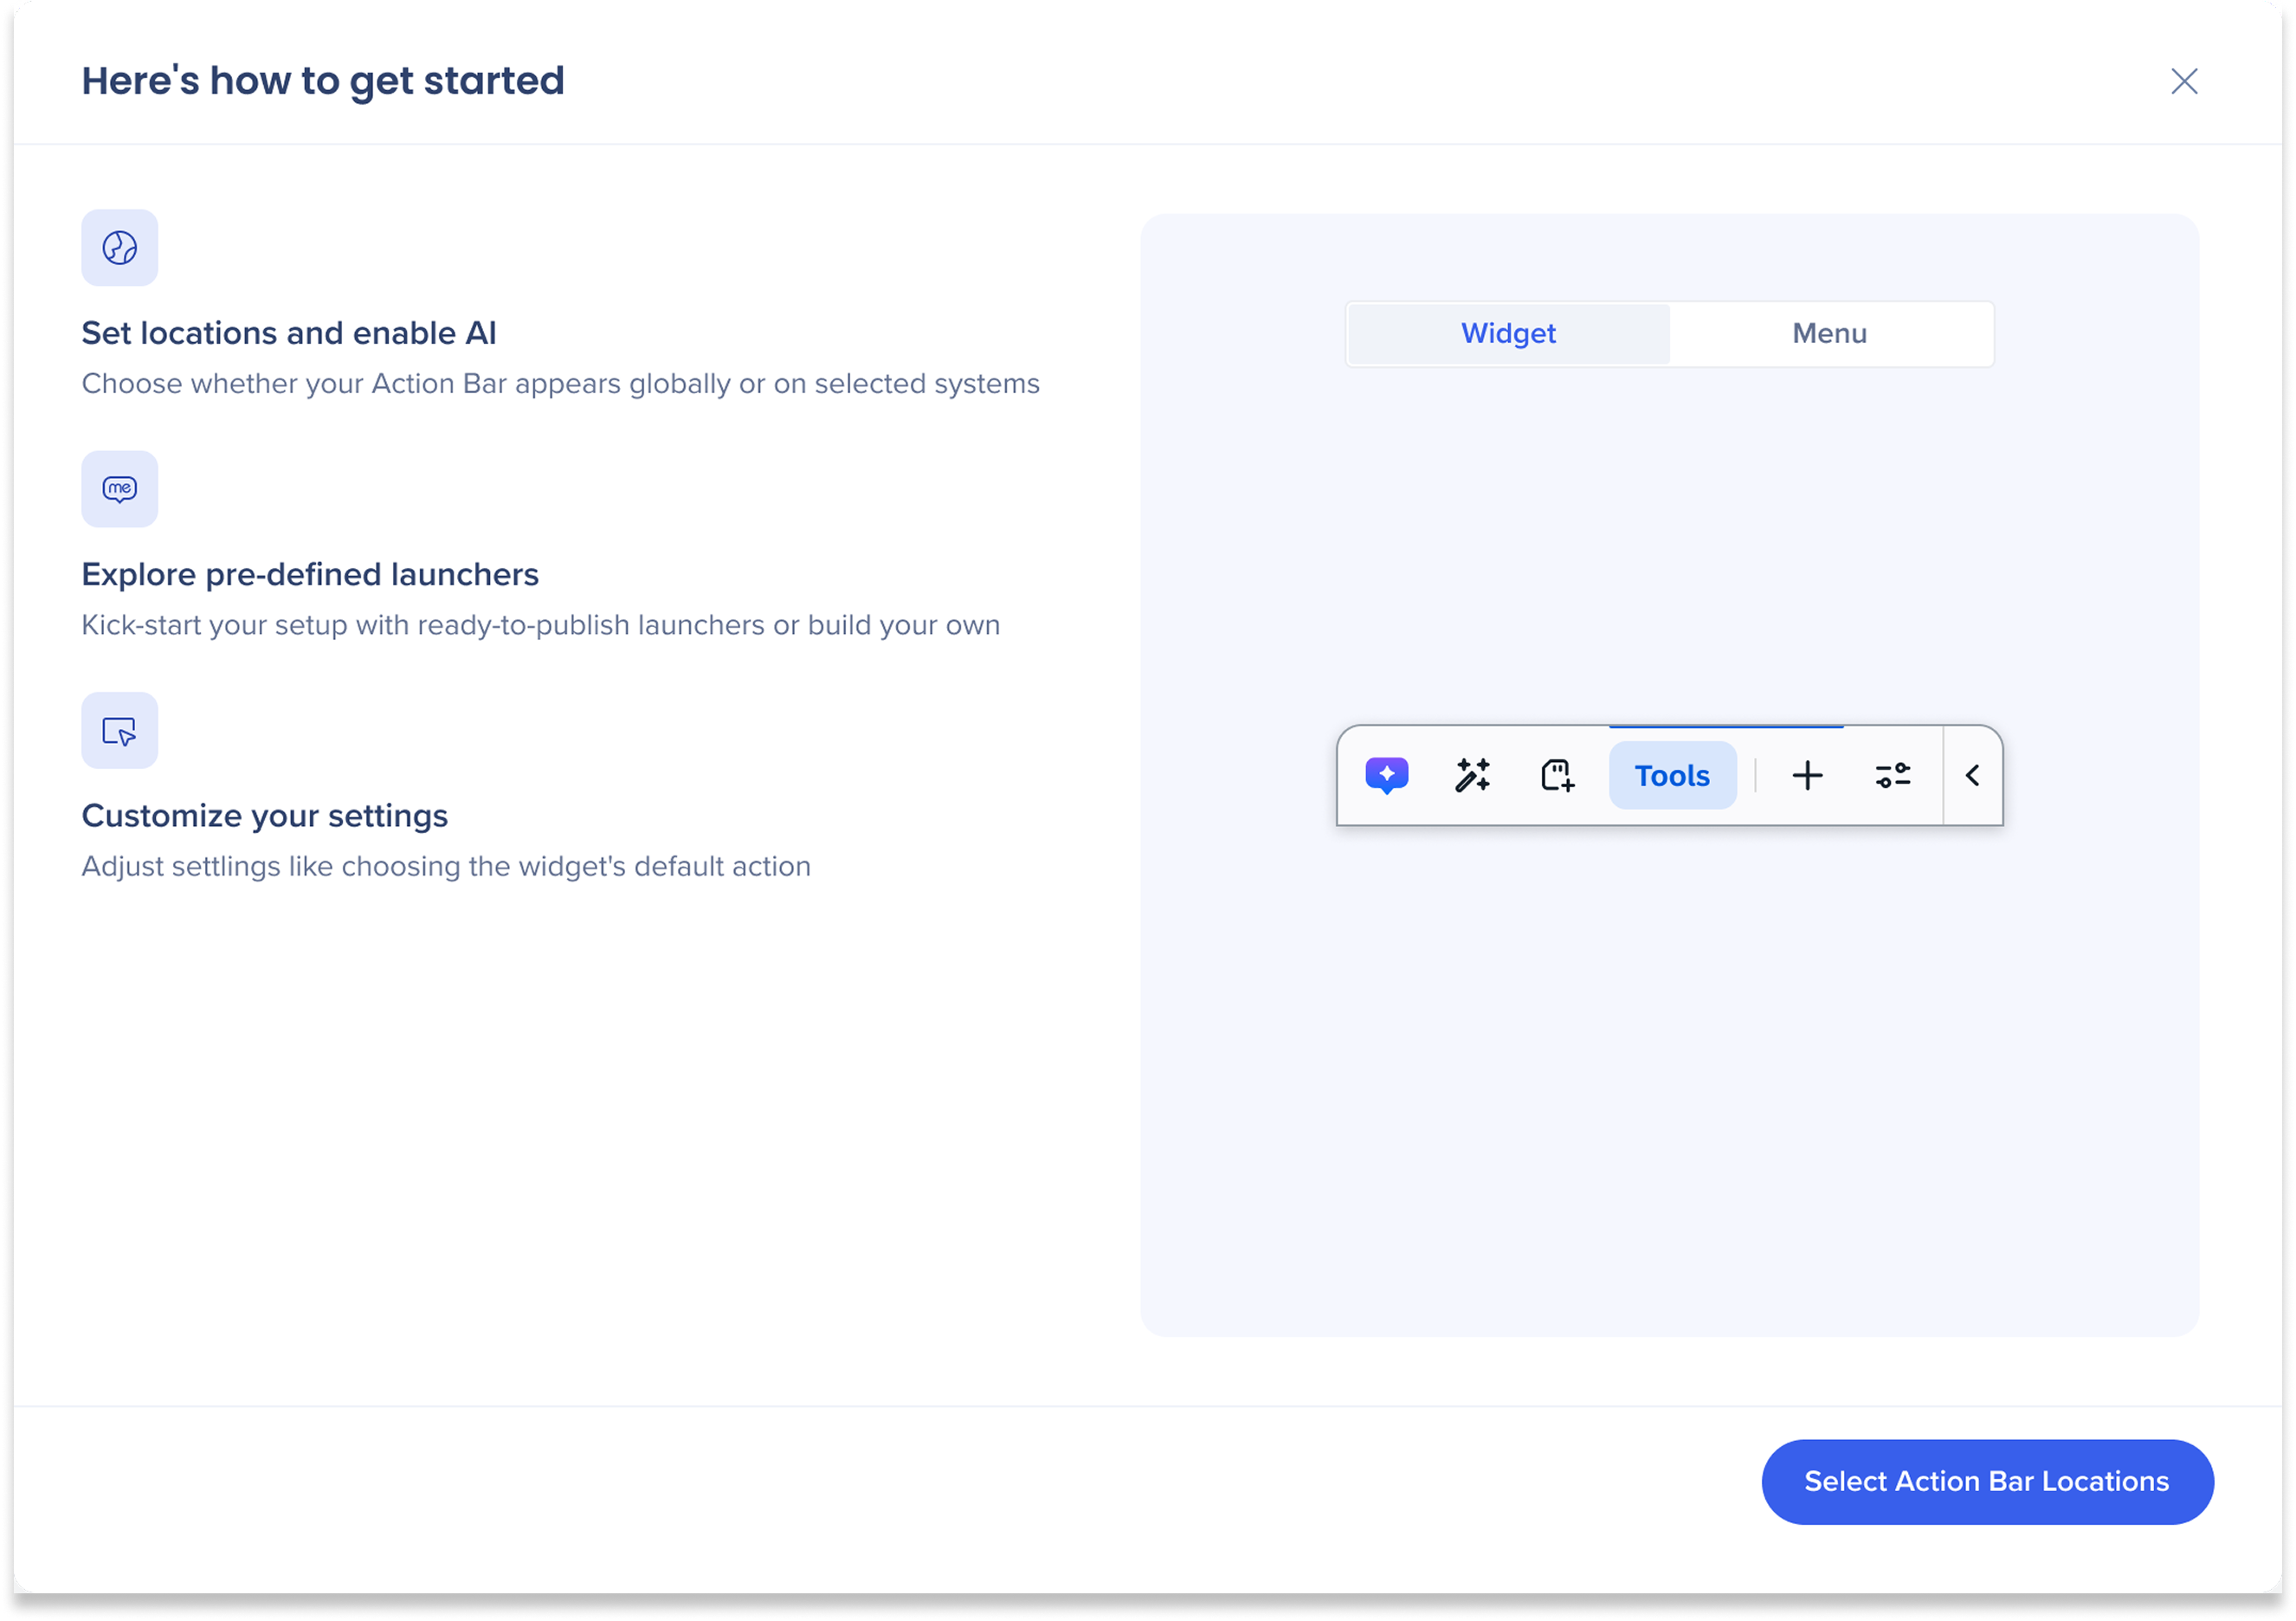Close the getting started dialog
The width and height of the screenshot is (2296, 1621).
coord(2184,81)
